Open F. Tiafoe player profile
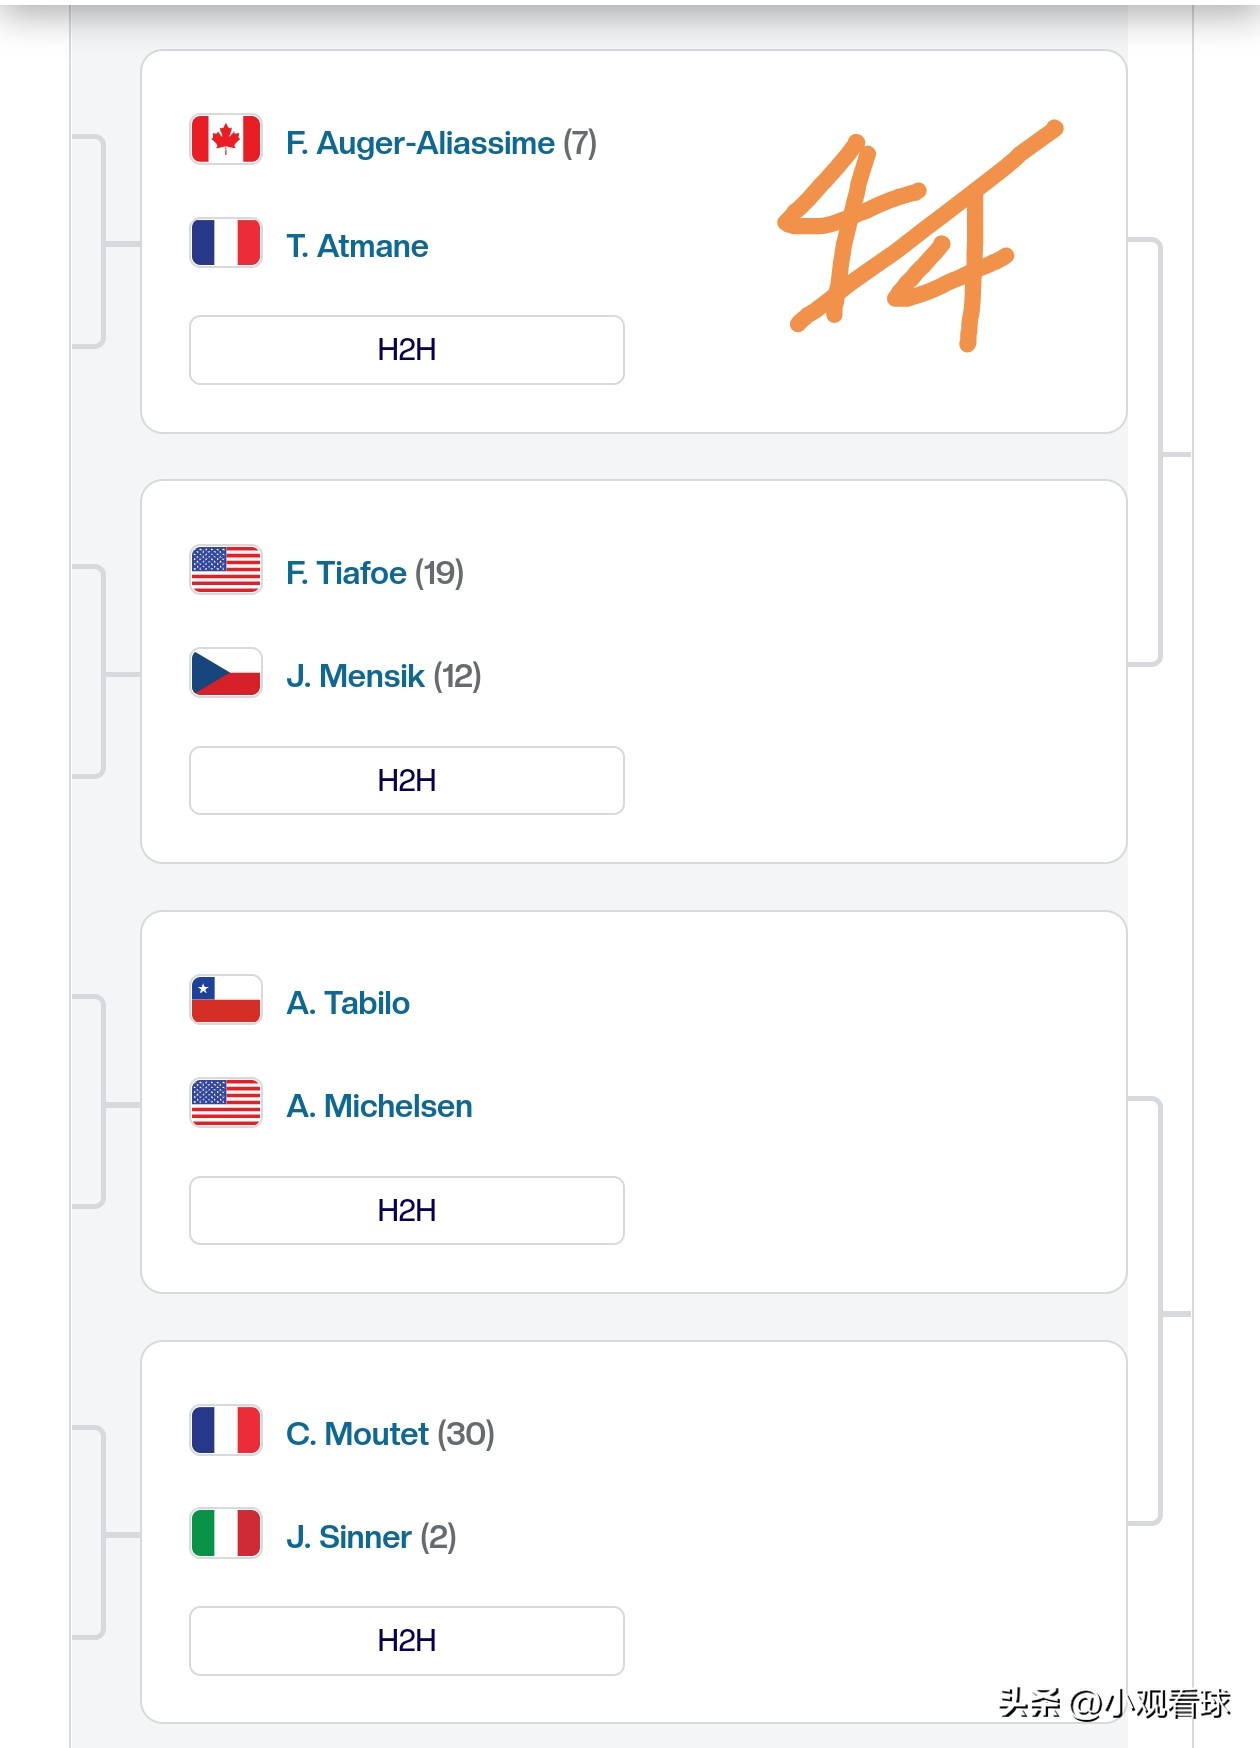The image size is (1260, 1748). [346, 573]
